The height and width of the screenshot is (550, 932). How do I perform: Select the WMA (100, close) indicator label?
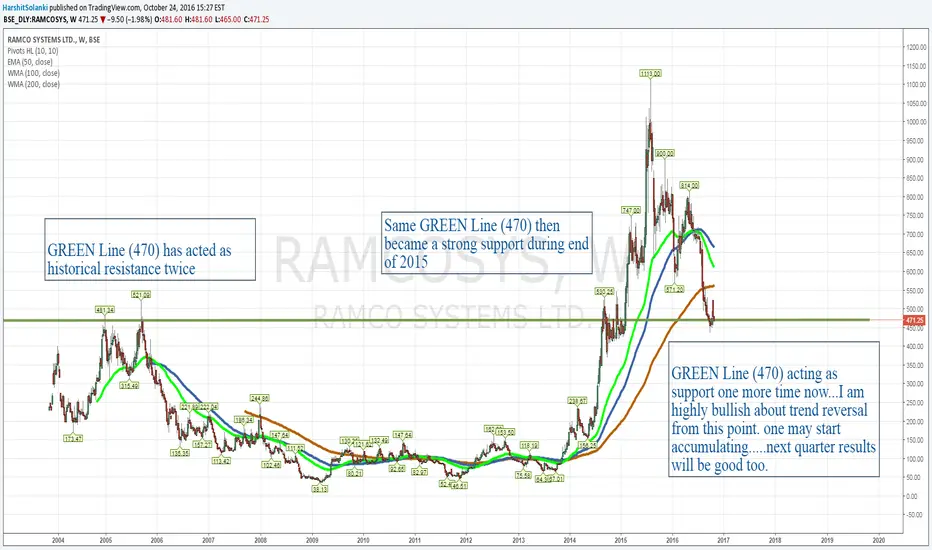[x=33, y=73]
